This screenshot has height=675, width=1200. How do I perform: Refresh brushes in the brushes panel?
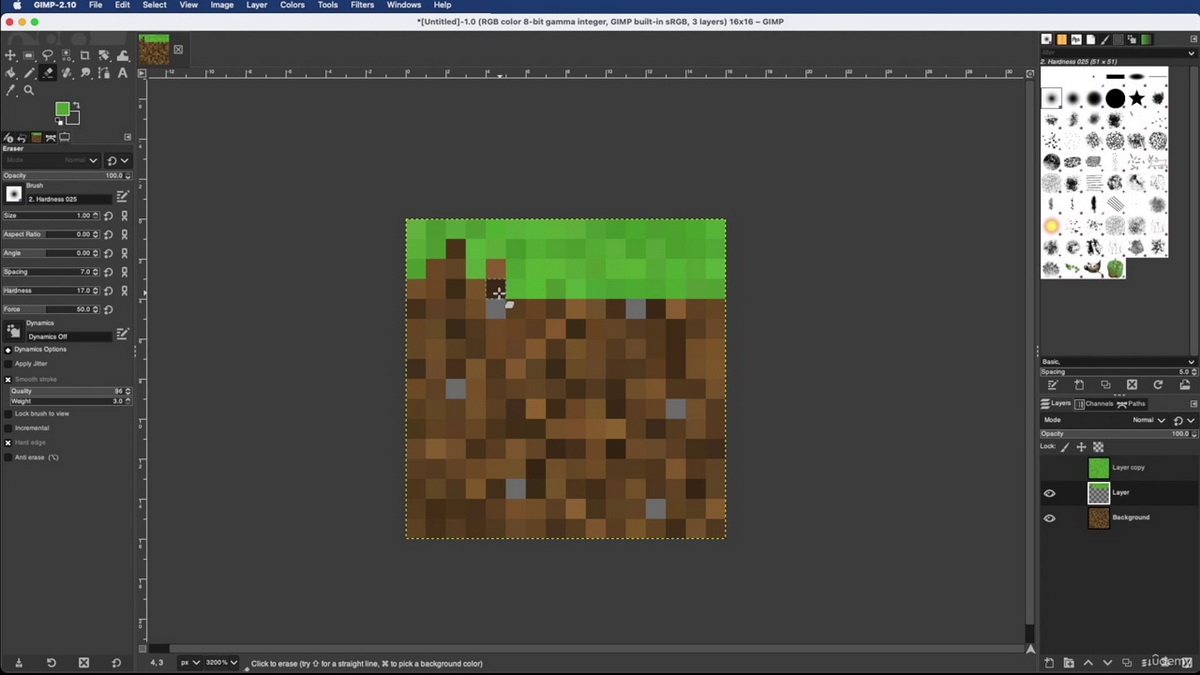click(x=1158, y=385)
